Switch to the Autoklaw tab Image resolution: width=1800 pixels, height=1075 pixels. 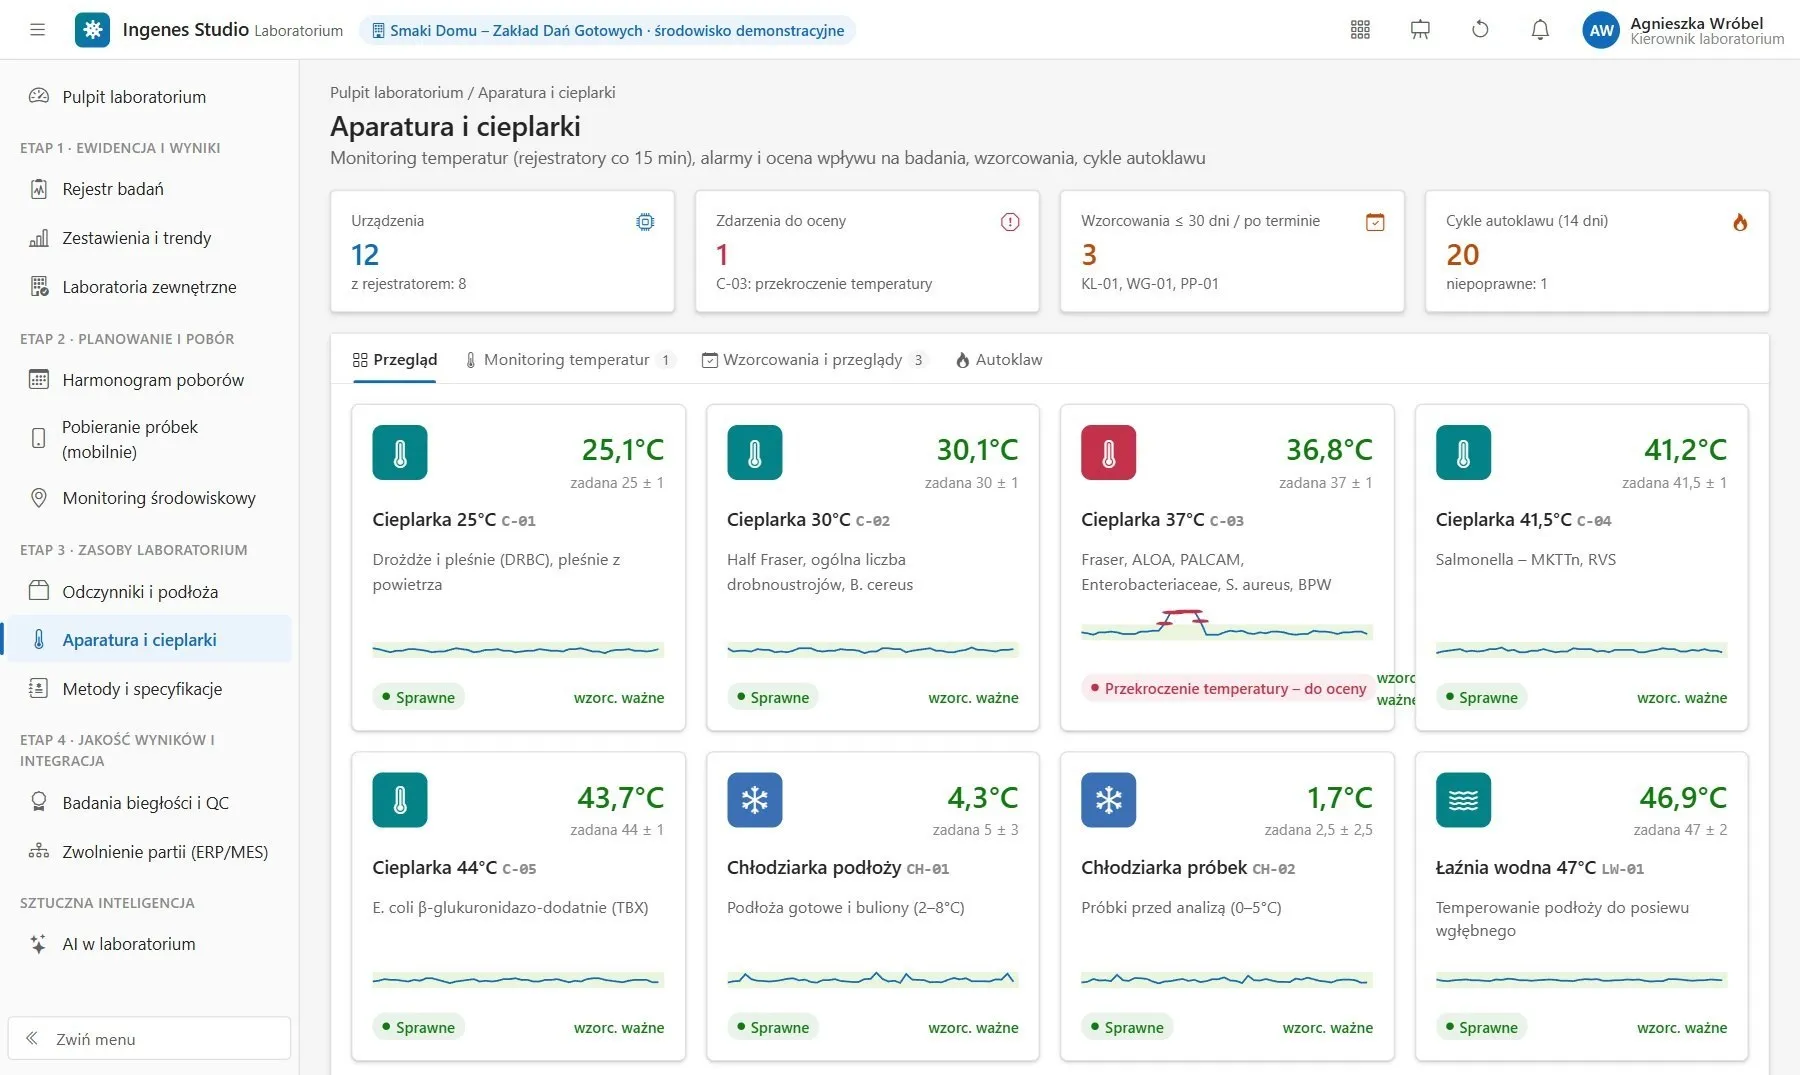(x=999, y=360)
